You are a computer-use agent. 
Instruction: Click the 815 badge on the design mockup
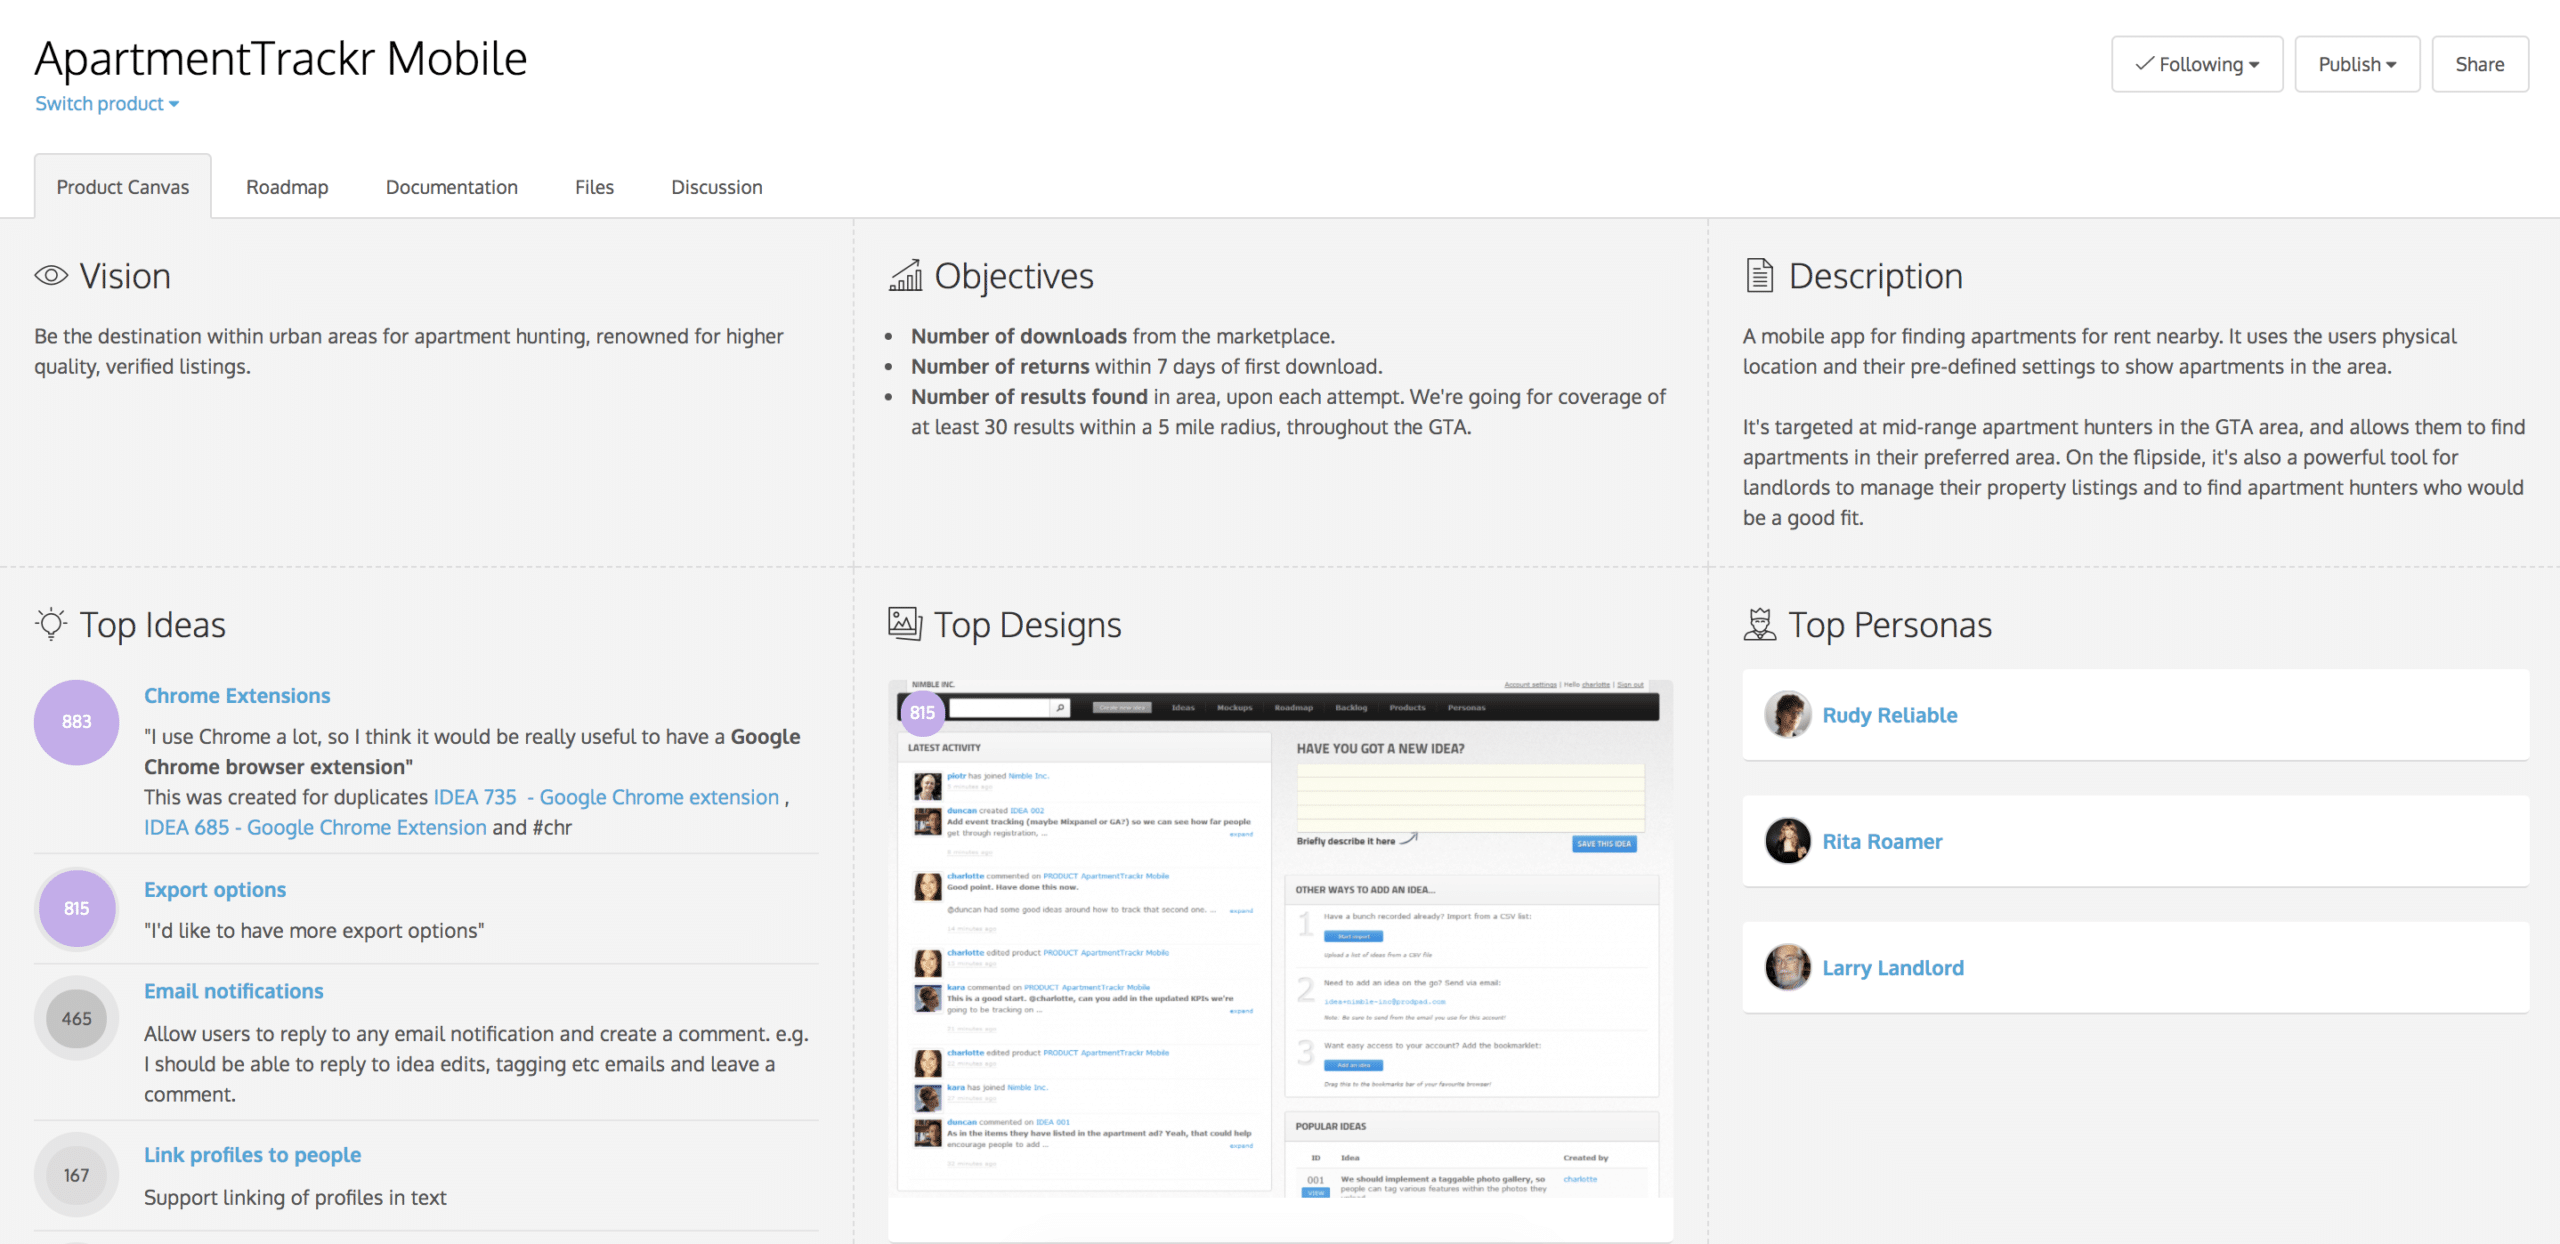click(x=922, y=712)
